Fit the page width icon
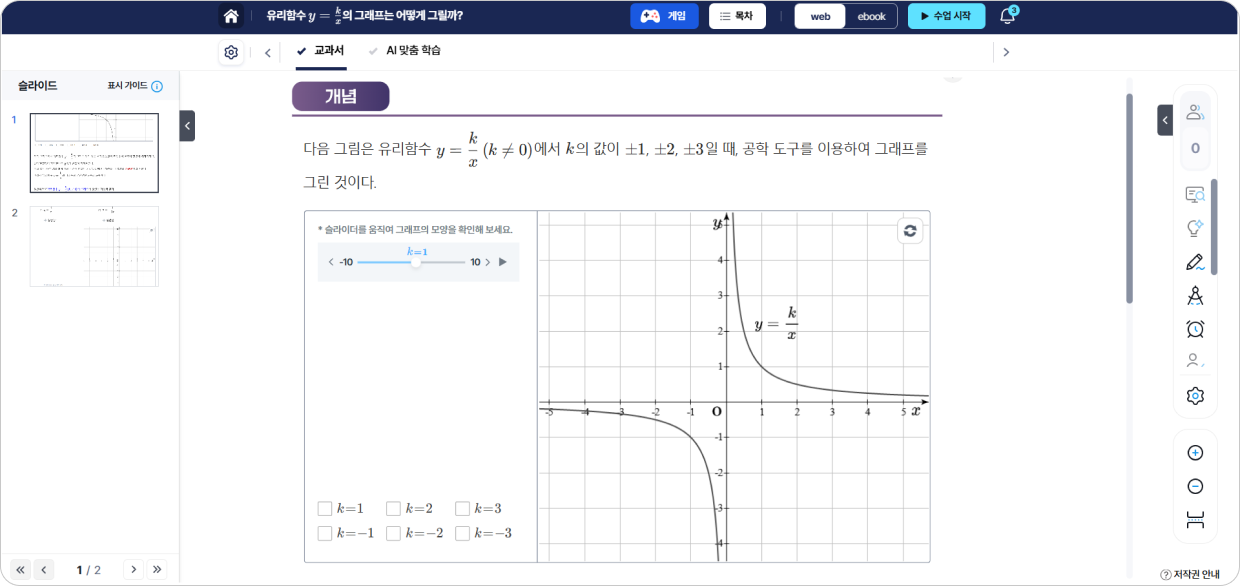The height and width of the screenshot is (586, 1240). [x=1195, y=520]
